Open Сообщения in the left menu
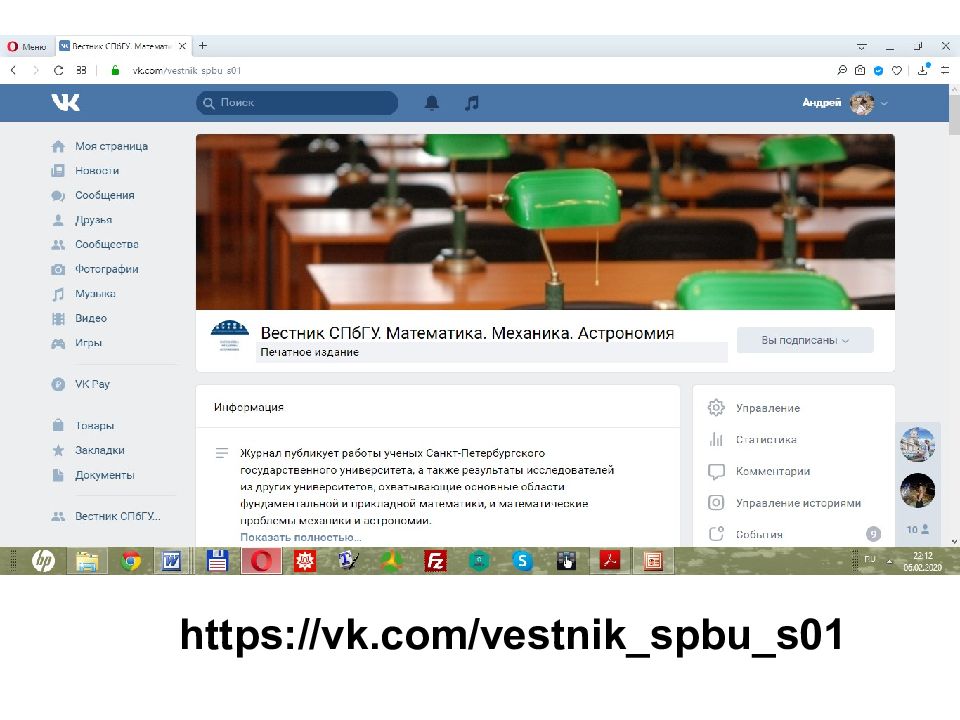Viewport: 960px width, 720px height. [x=104, y=195]
